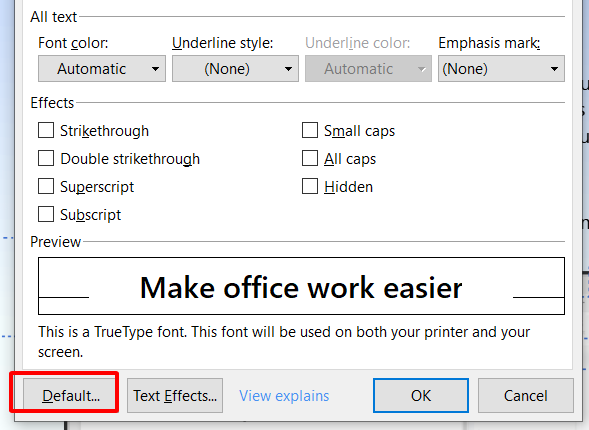589x430 pixels.
Task: Click the TrueType font description text
Action: [x=284, y=342]
